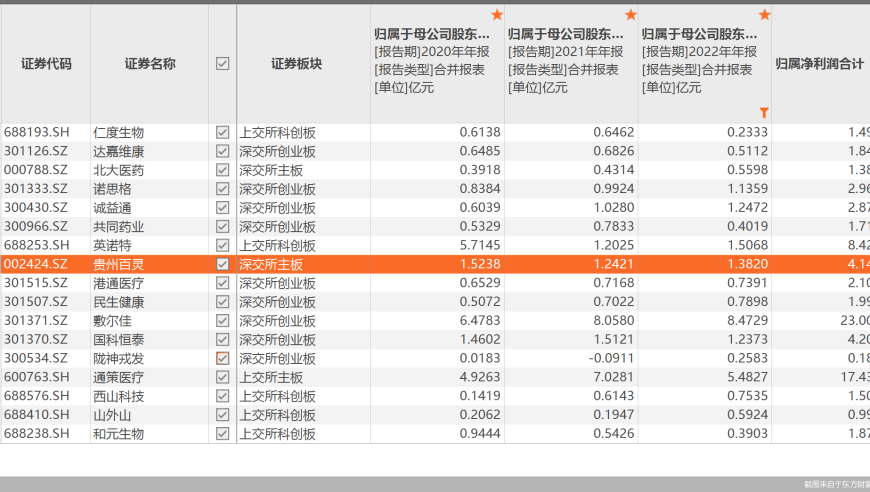This screenshot has height=492, width=870.
Task: Click the 证券板块 column header
Action: pyautogui.click(x=296, y=64)
